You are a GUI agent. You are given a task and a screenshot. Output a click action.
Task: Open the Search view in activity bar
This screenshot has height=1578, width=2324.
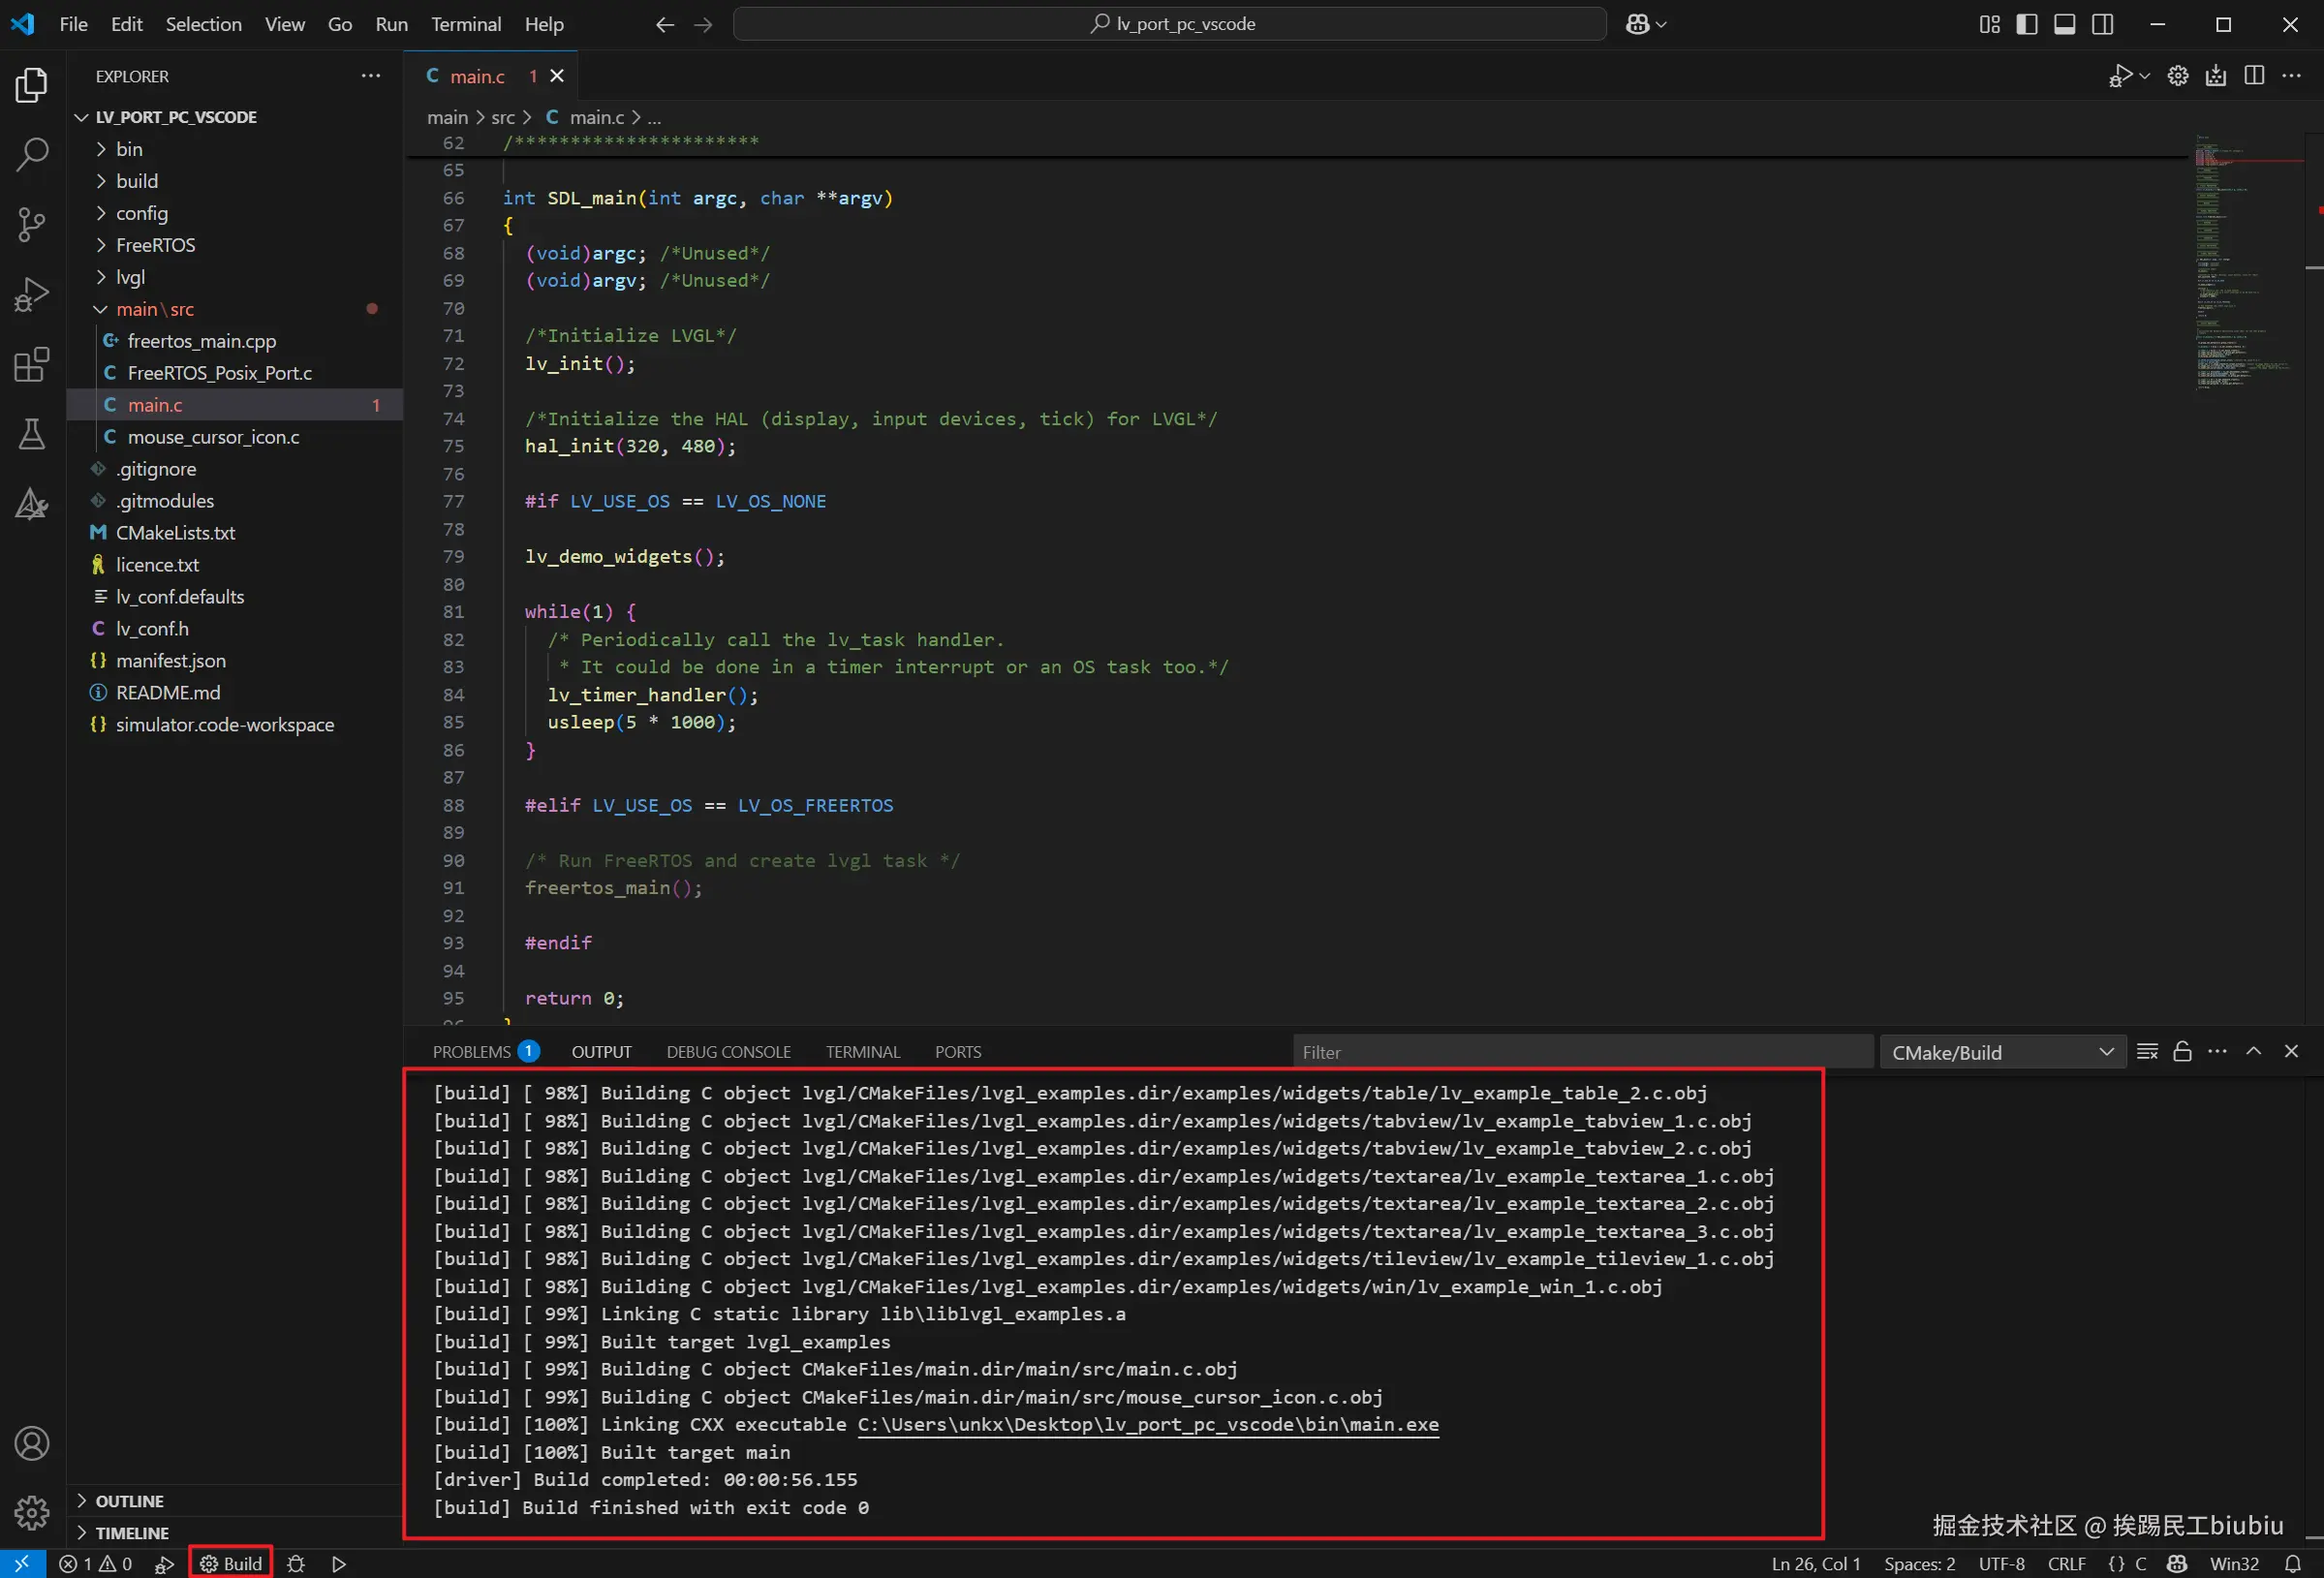(32, 155)
